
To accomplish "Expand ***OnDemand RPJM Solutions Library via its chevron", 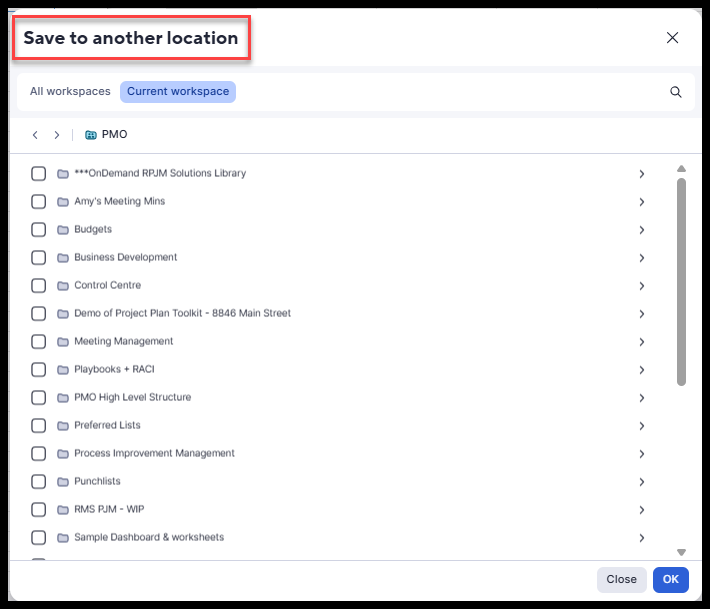I will (x=642, y=174).
